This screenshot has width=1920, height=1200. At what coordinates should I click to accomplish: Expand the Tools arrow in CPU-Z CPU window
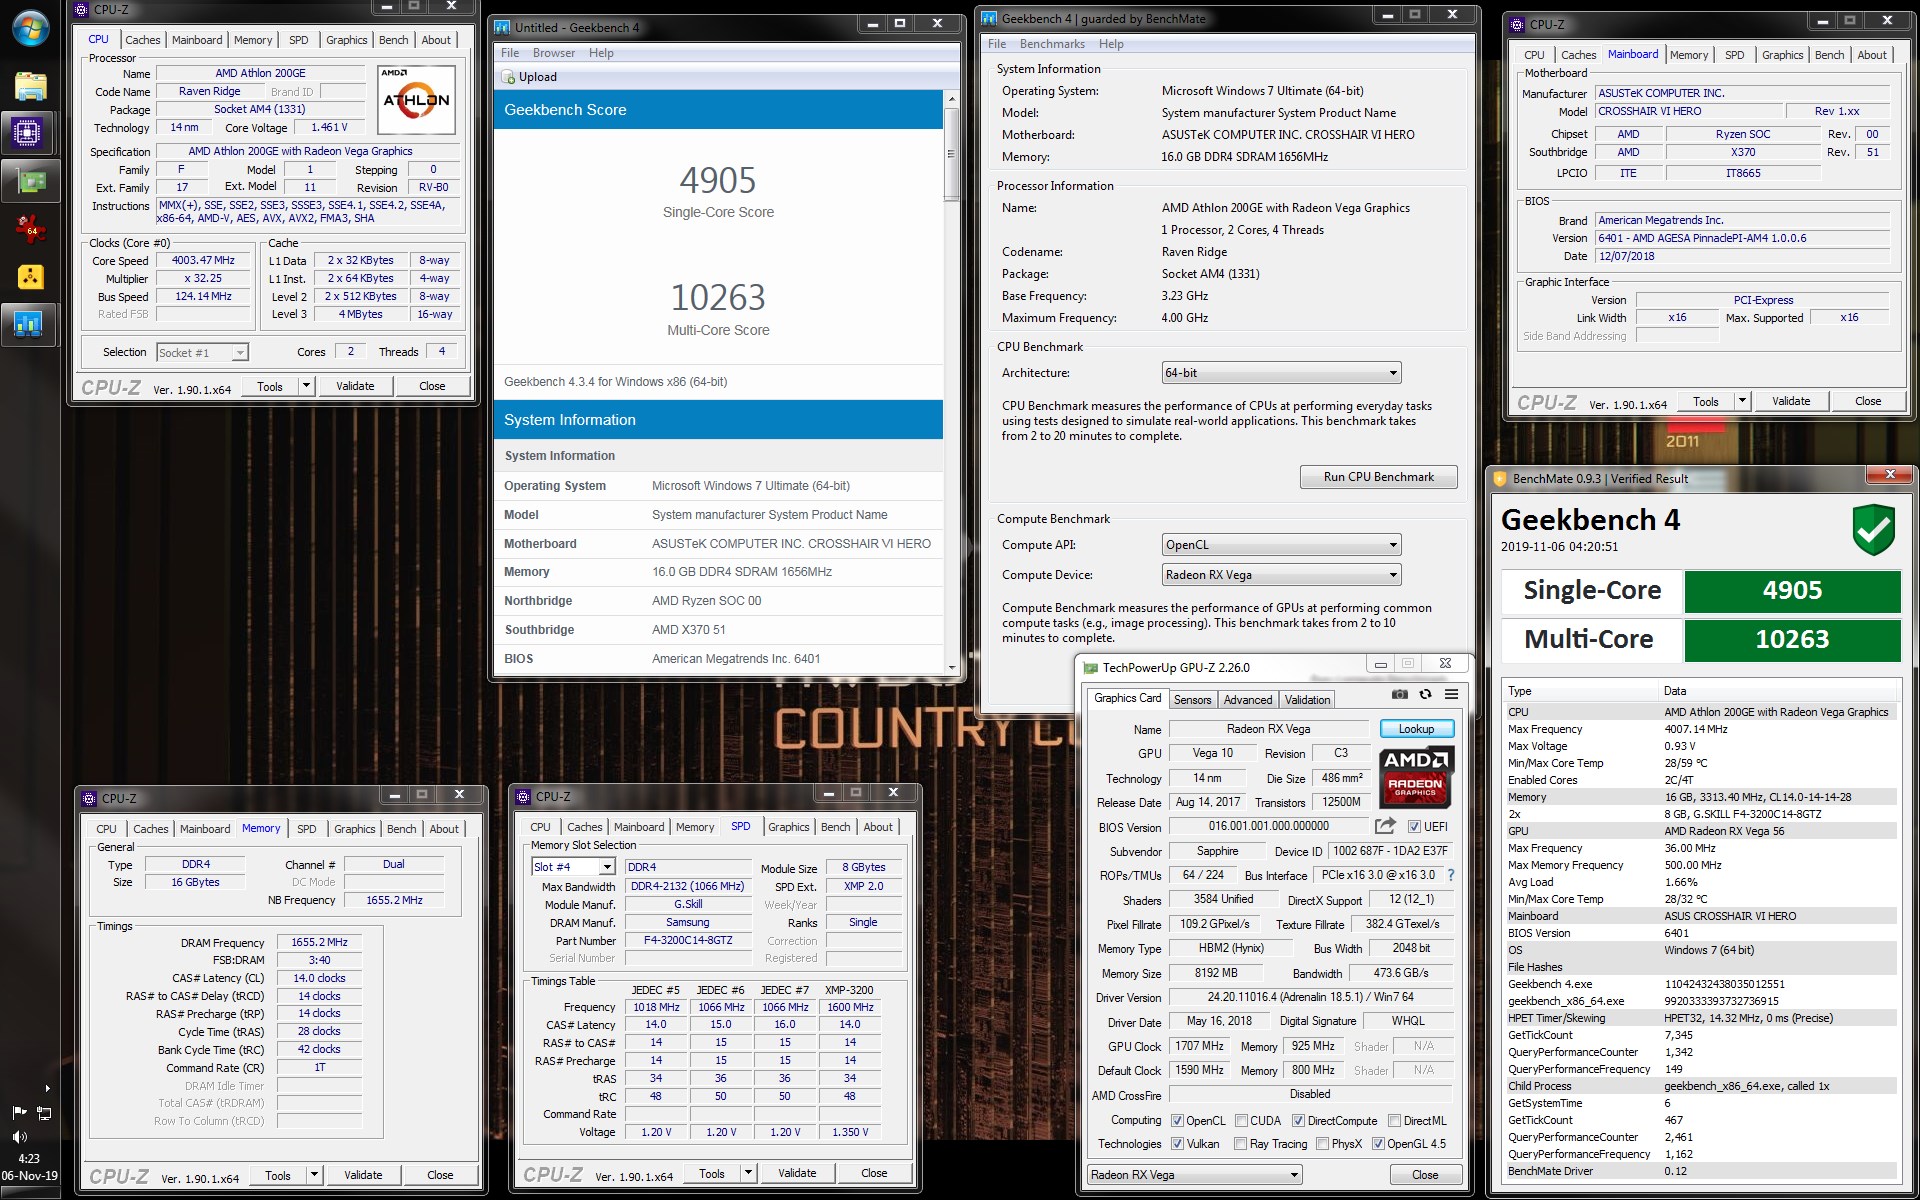pos(307,386)
